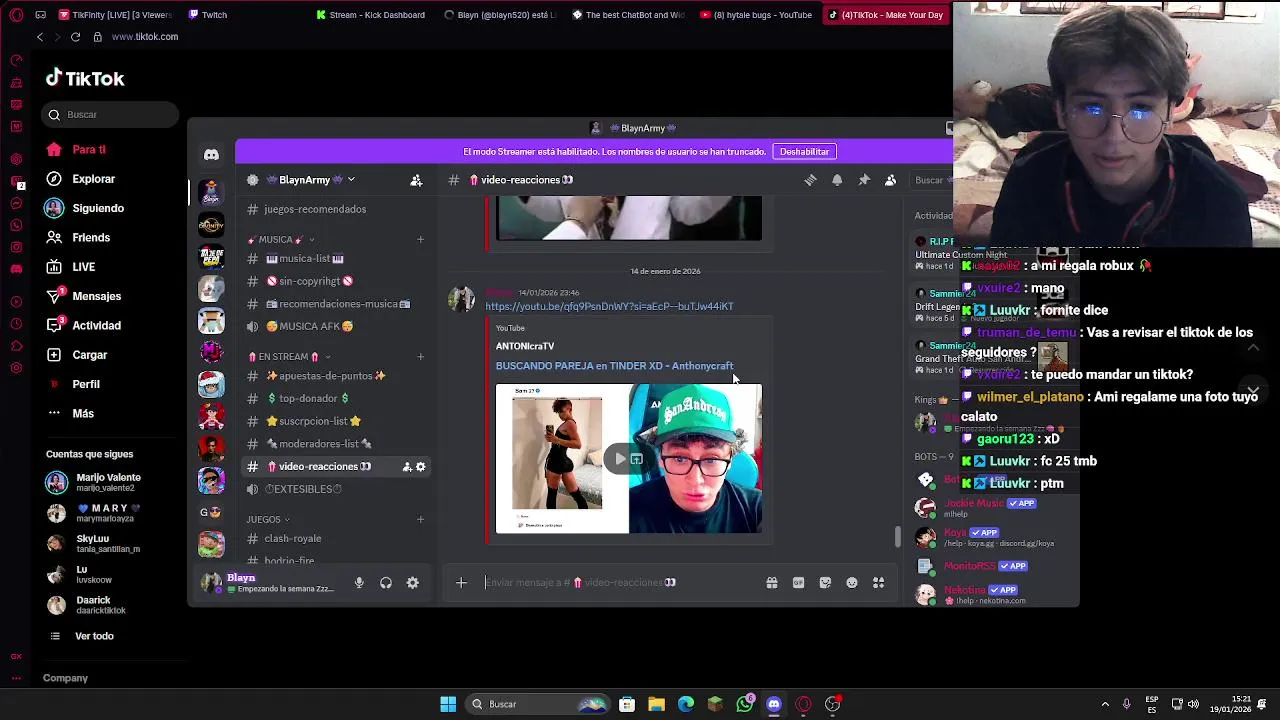Open sticker picker in message box
Viewport: 1280px width, 720px height.
tap(825, 582)
